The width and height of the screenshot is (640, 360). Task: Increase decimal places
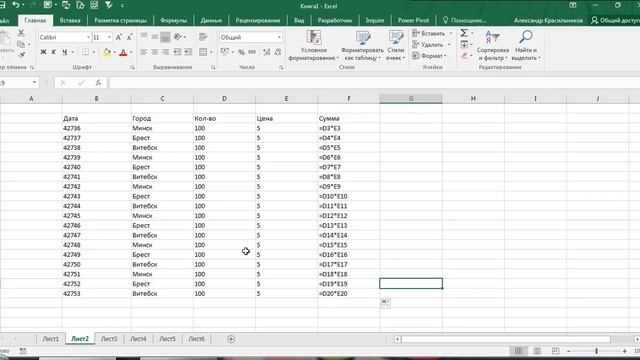267,52
